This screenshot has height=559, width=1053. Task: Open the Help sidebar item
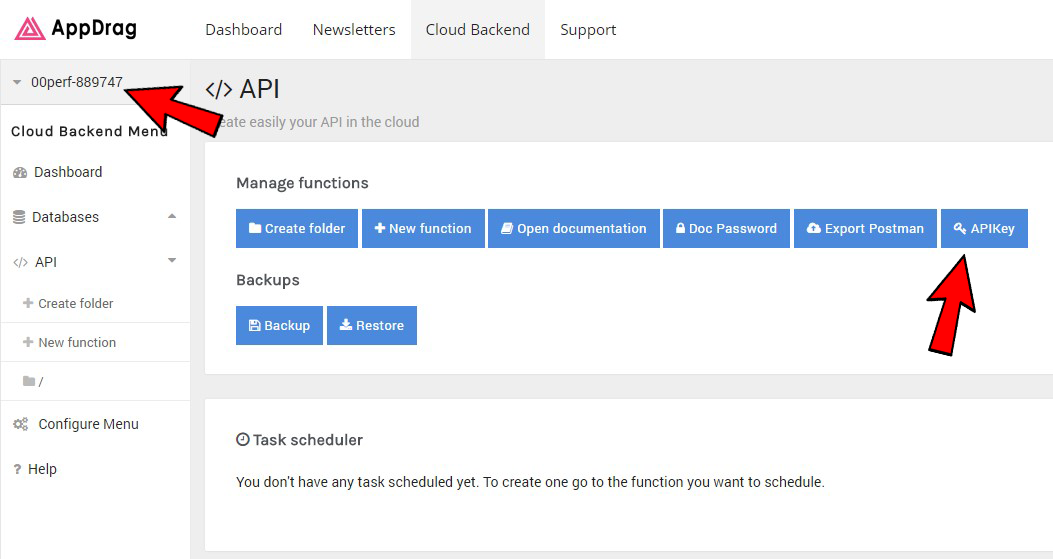42,469
